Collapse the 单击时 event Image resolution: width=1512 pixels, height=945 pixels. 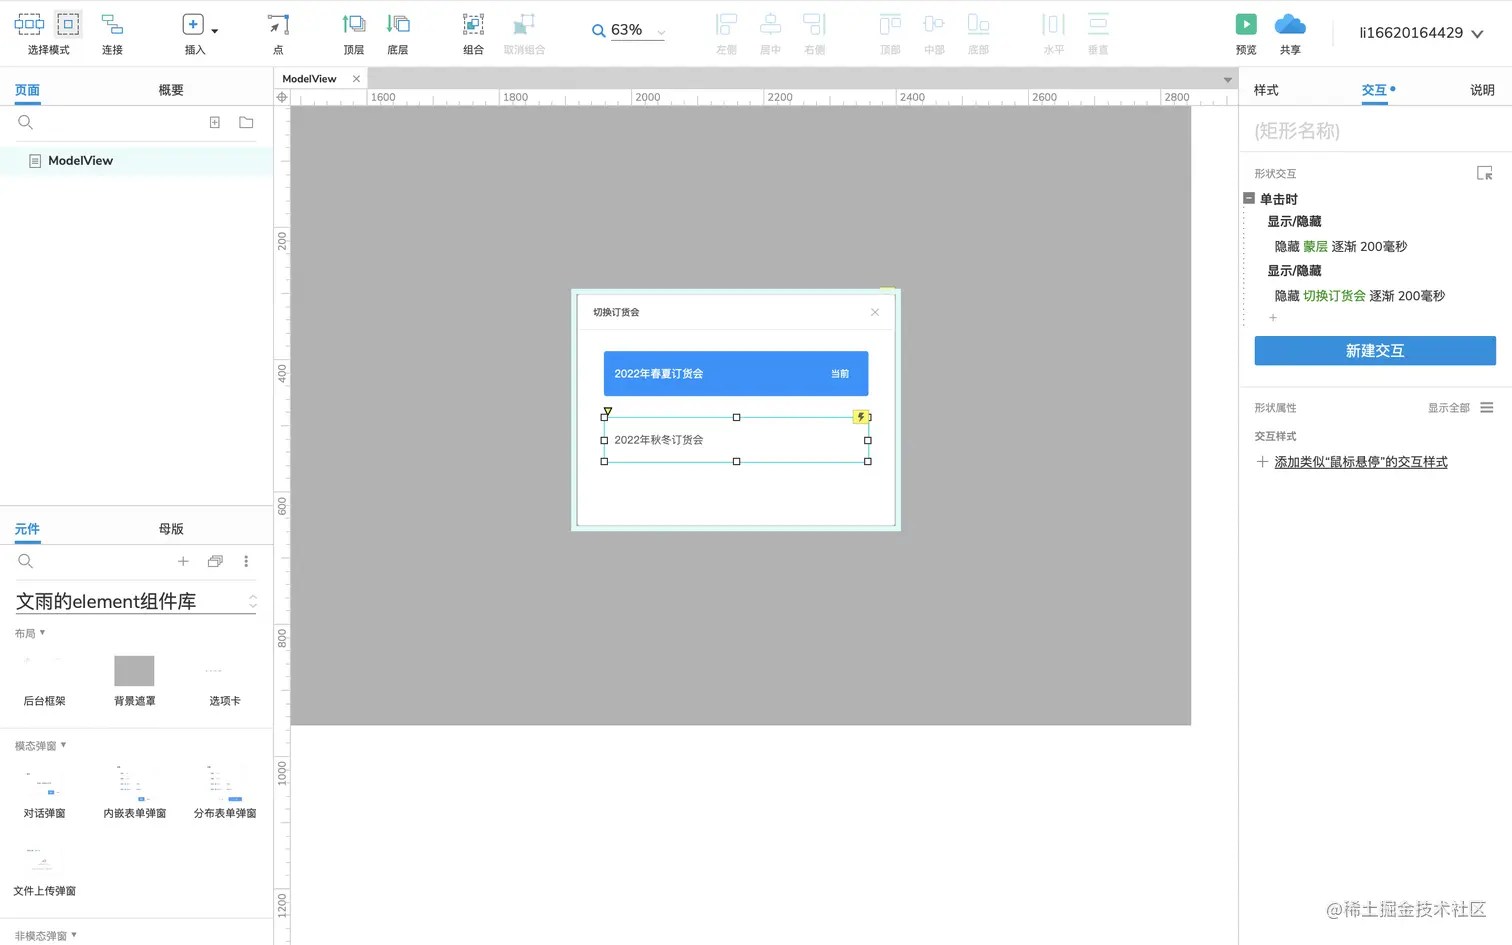(1249, 198)
